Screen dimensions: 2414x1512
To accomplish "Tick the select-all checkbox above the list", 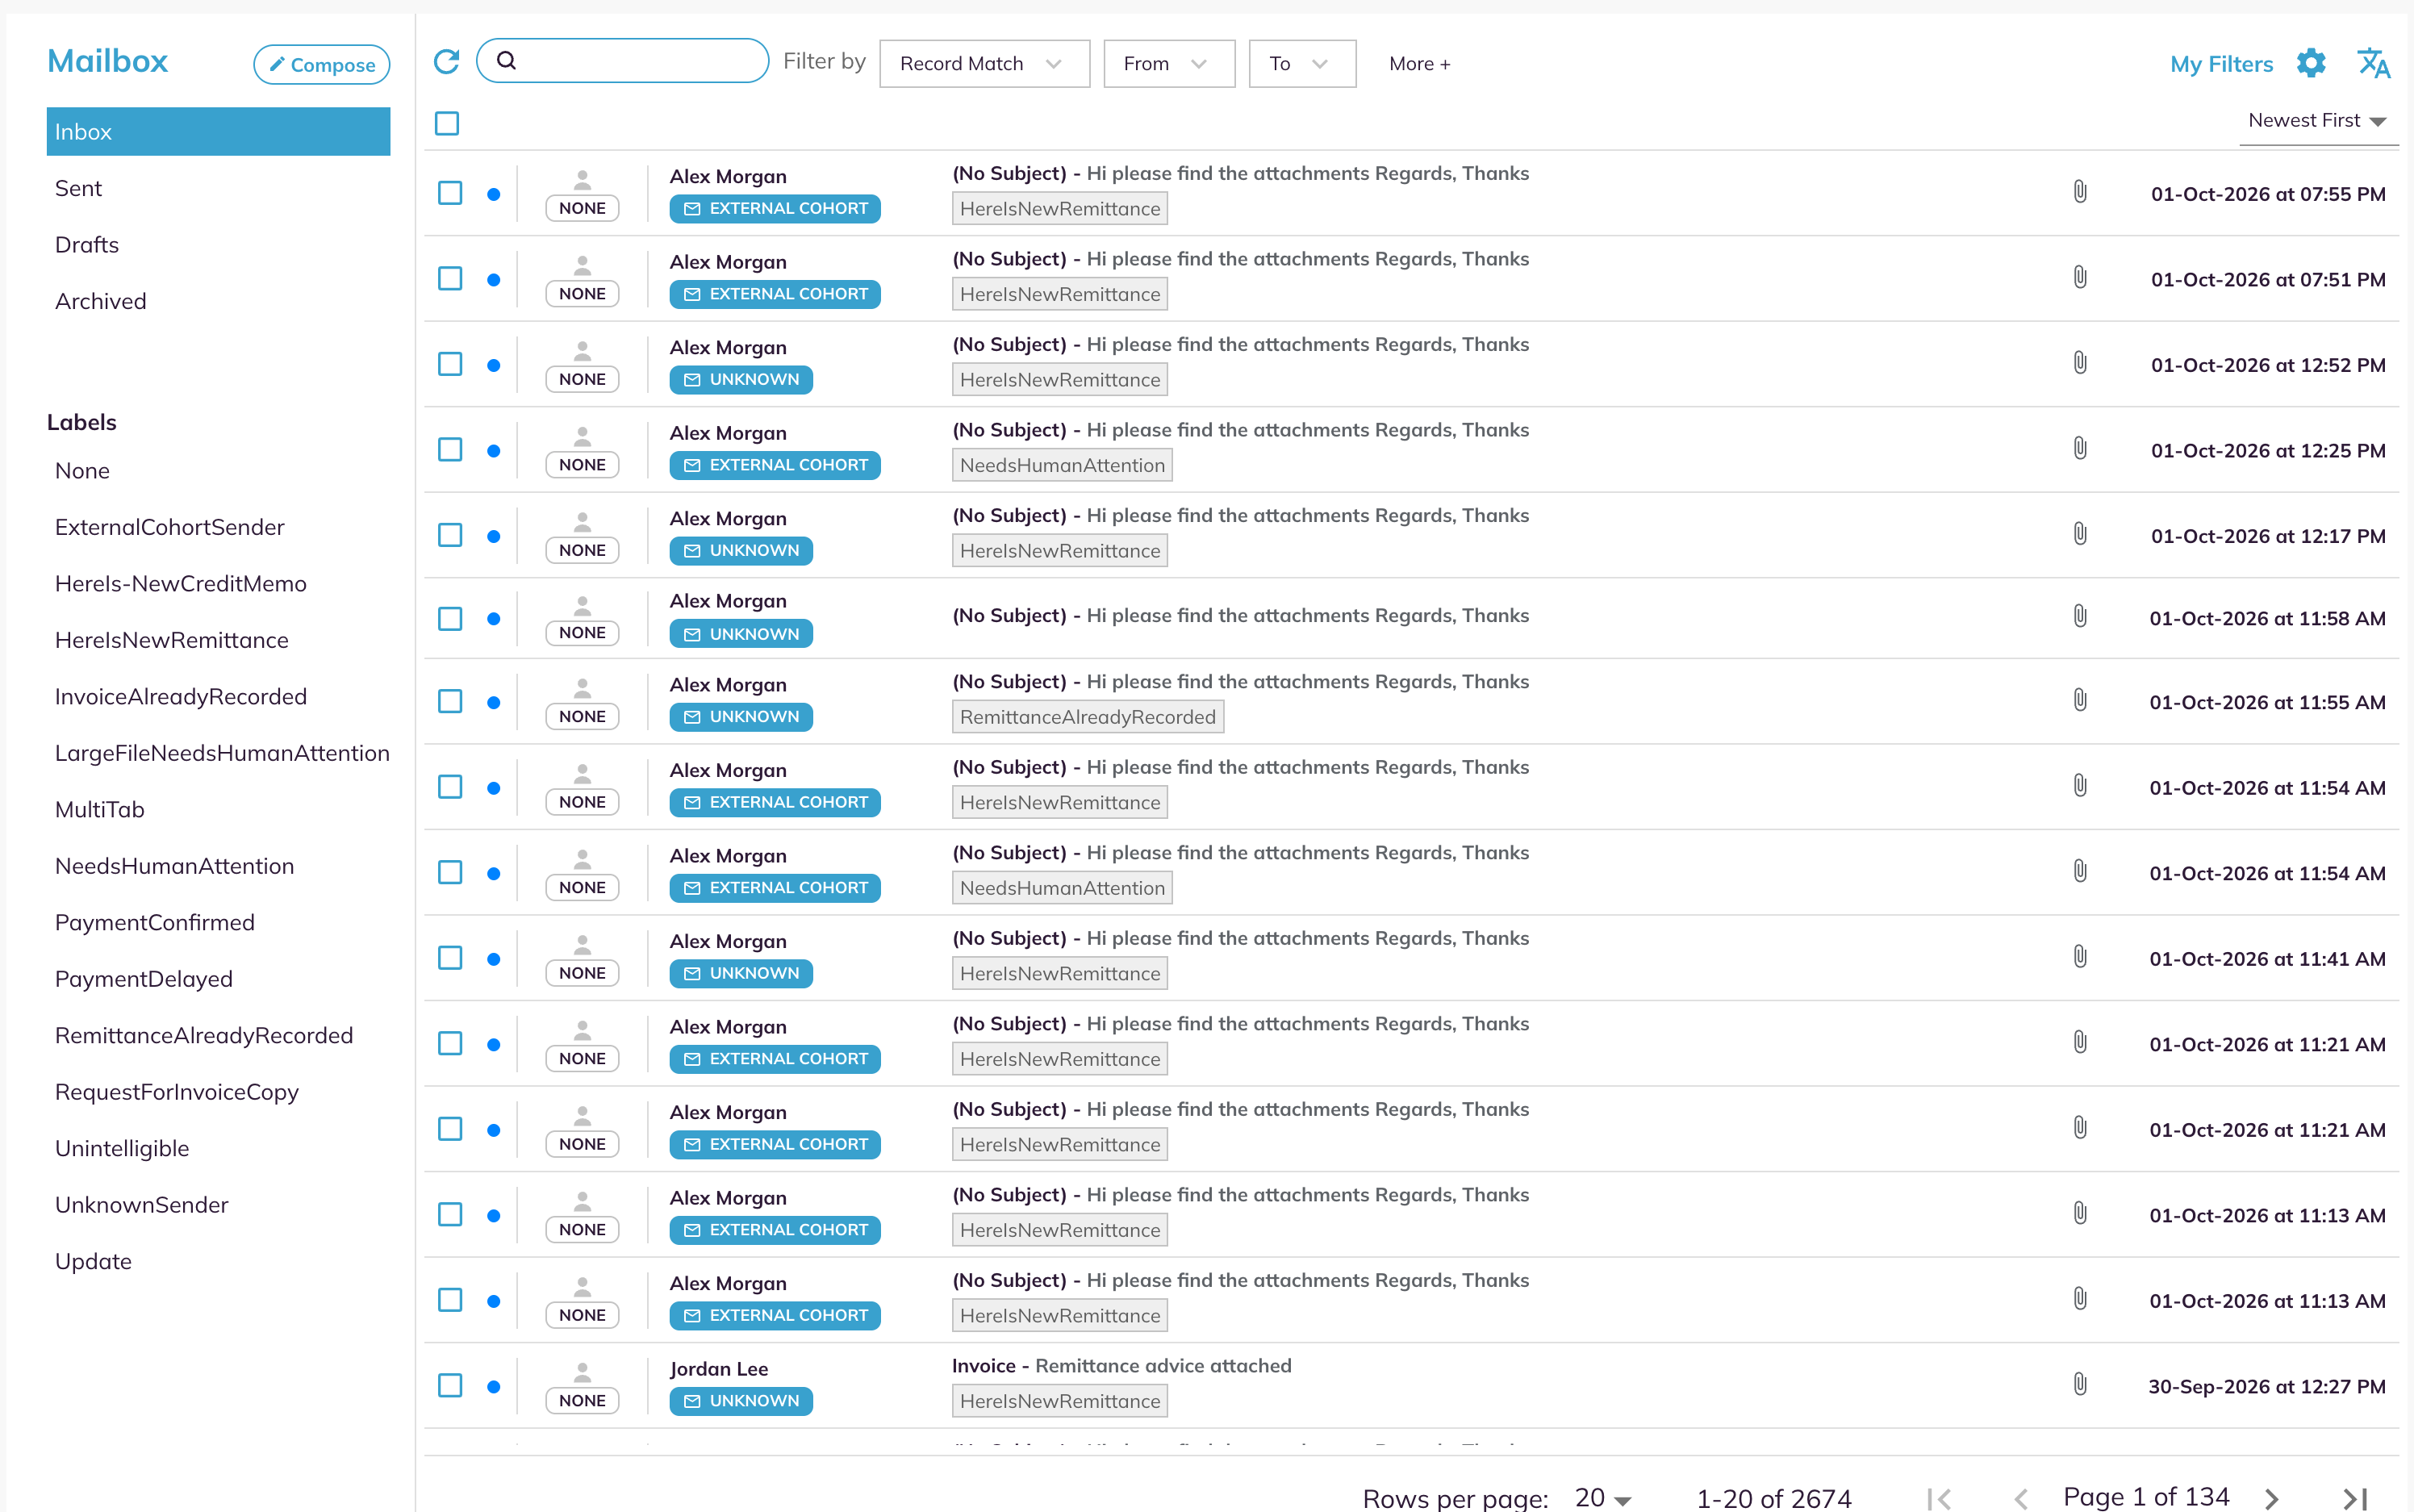I will (447, 123).
